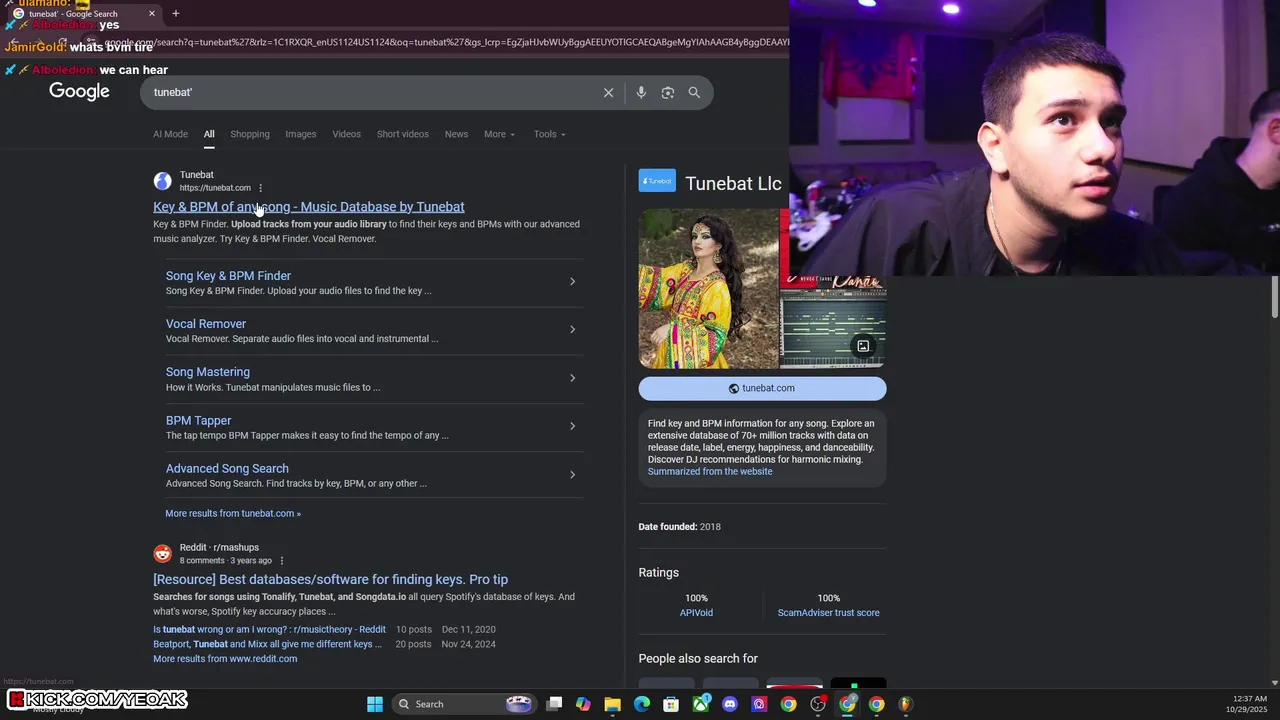Switch to Short videos tab
The width and height of the screenshot is (1280, 720).
coord(403,134)
